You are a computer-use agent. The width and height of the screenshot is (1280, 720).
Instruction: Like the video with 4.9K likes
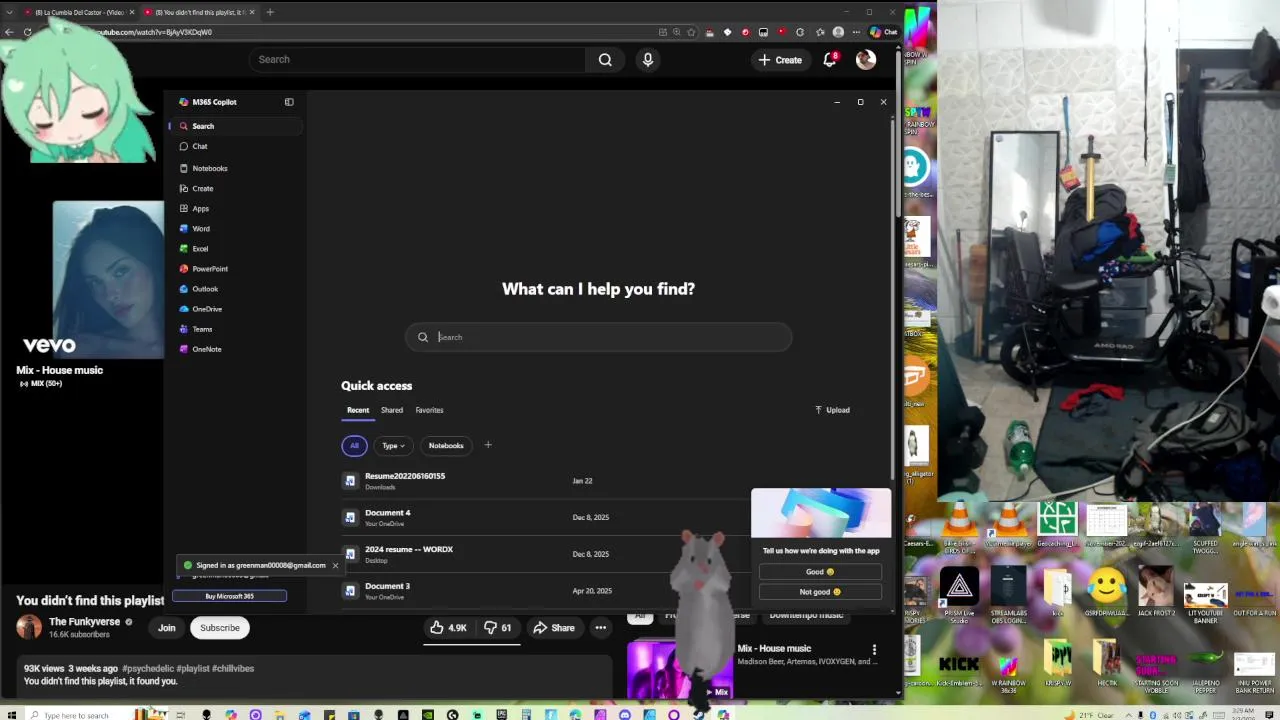(448, 628)
